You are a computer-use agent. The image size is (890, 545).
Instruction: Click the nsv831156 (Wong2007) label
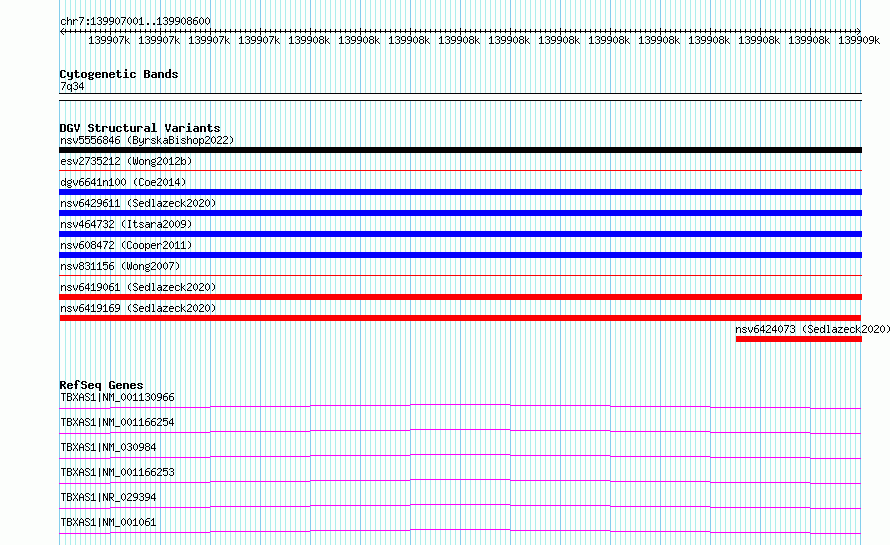(x=120, y=266)
